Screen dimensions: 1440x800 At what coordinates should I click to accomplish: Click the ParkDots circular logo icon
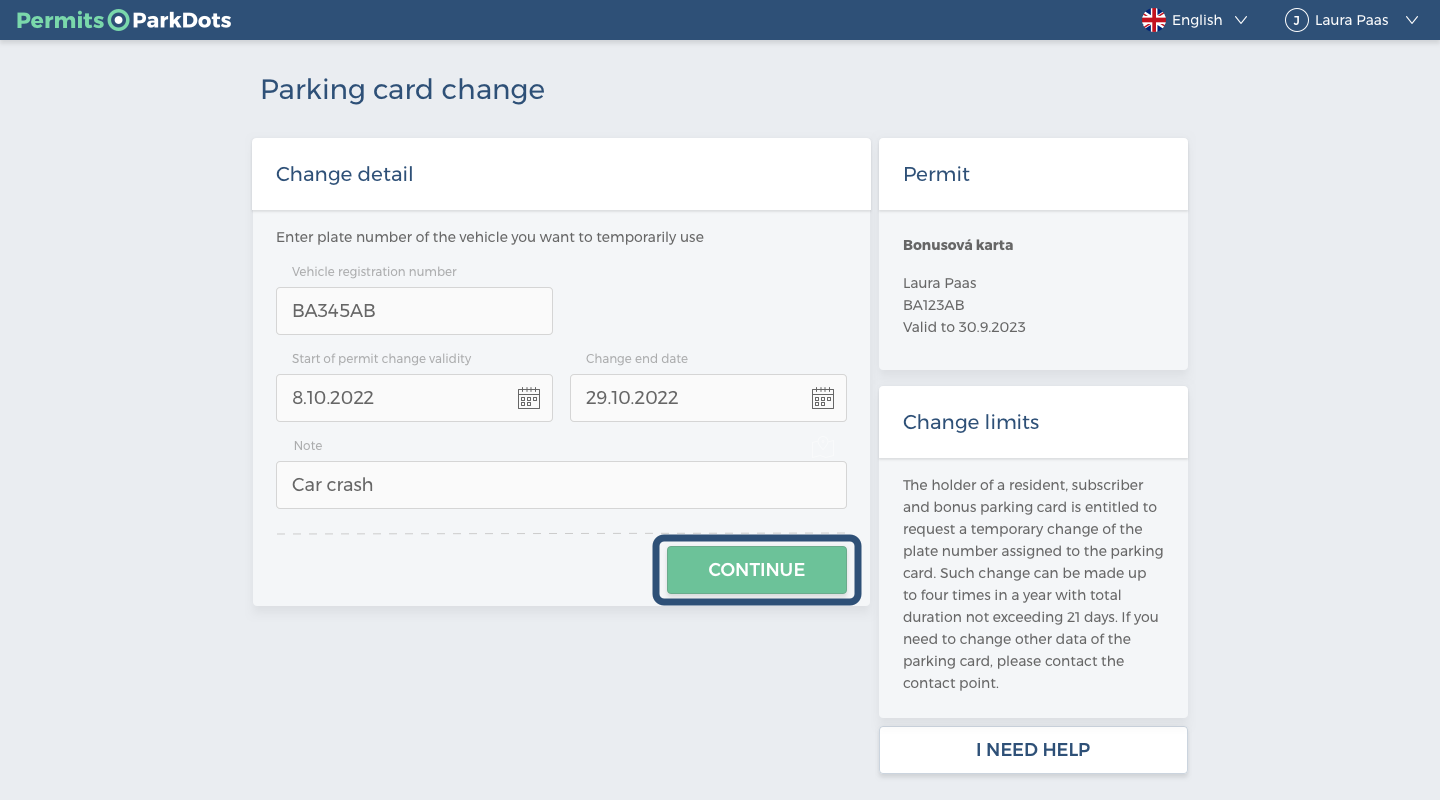pos(118,20)
